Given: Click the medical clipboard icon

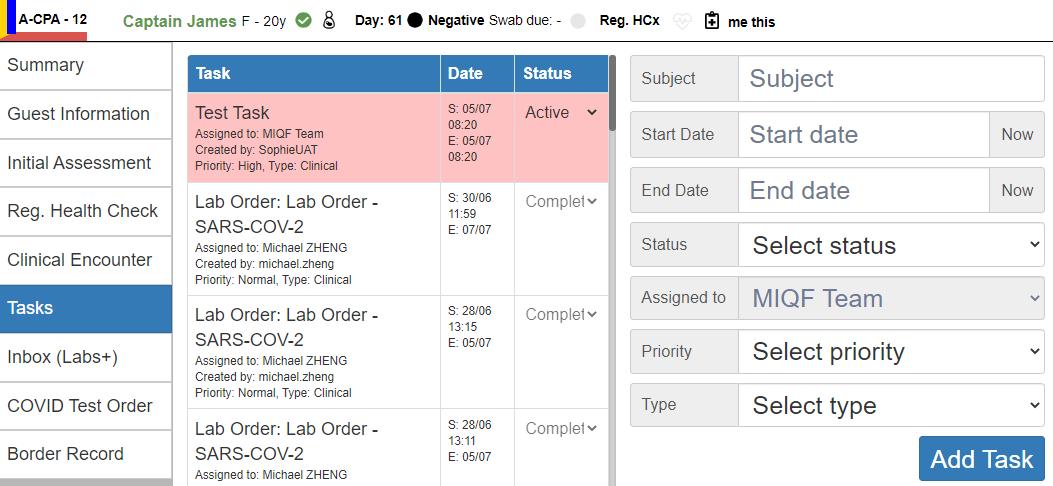Looking at the screenshot, I should (711, 21).
